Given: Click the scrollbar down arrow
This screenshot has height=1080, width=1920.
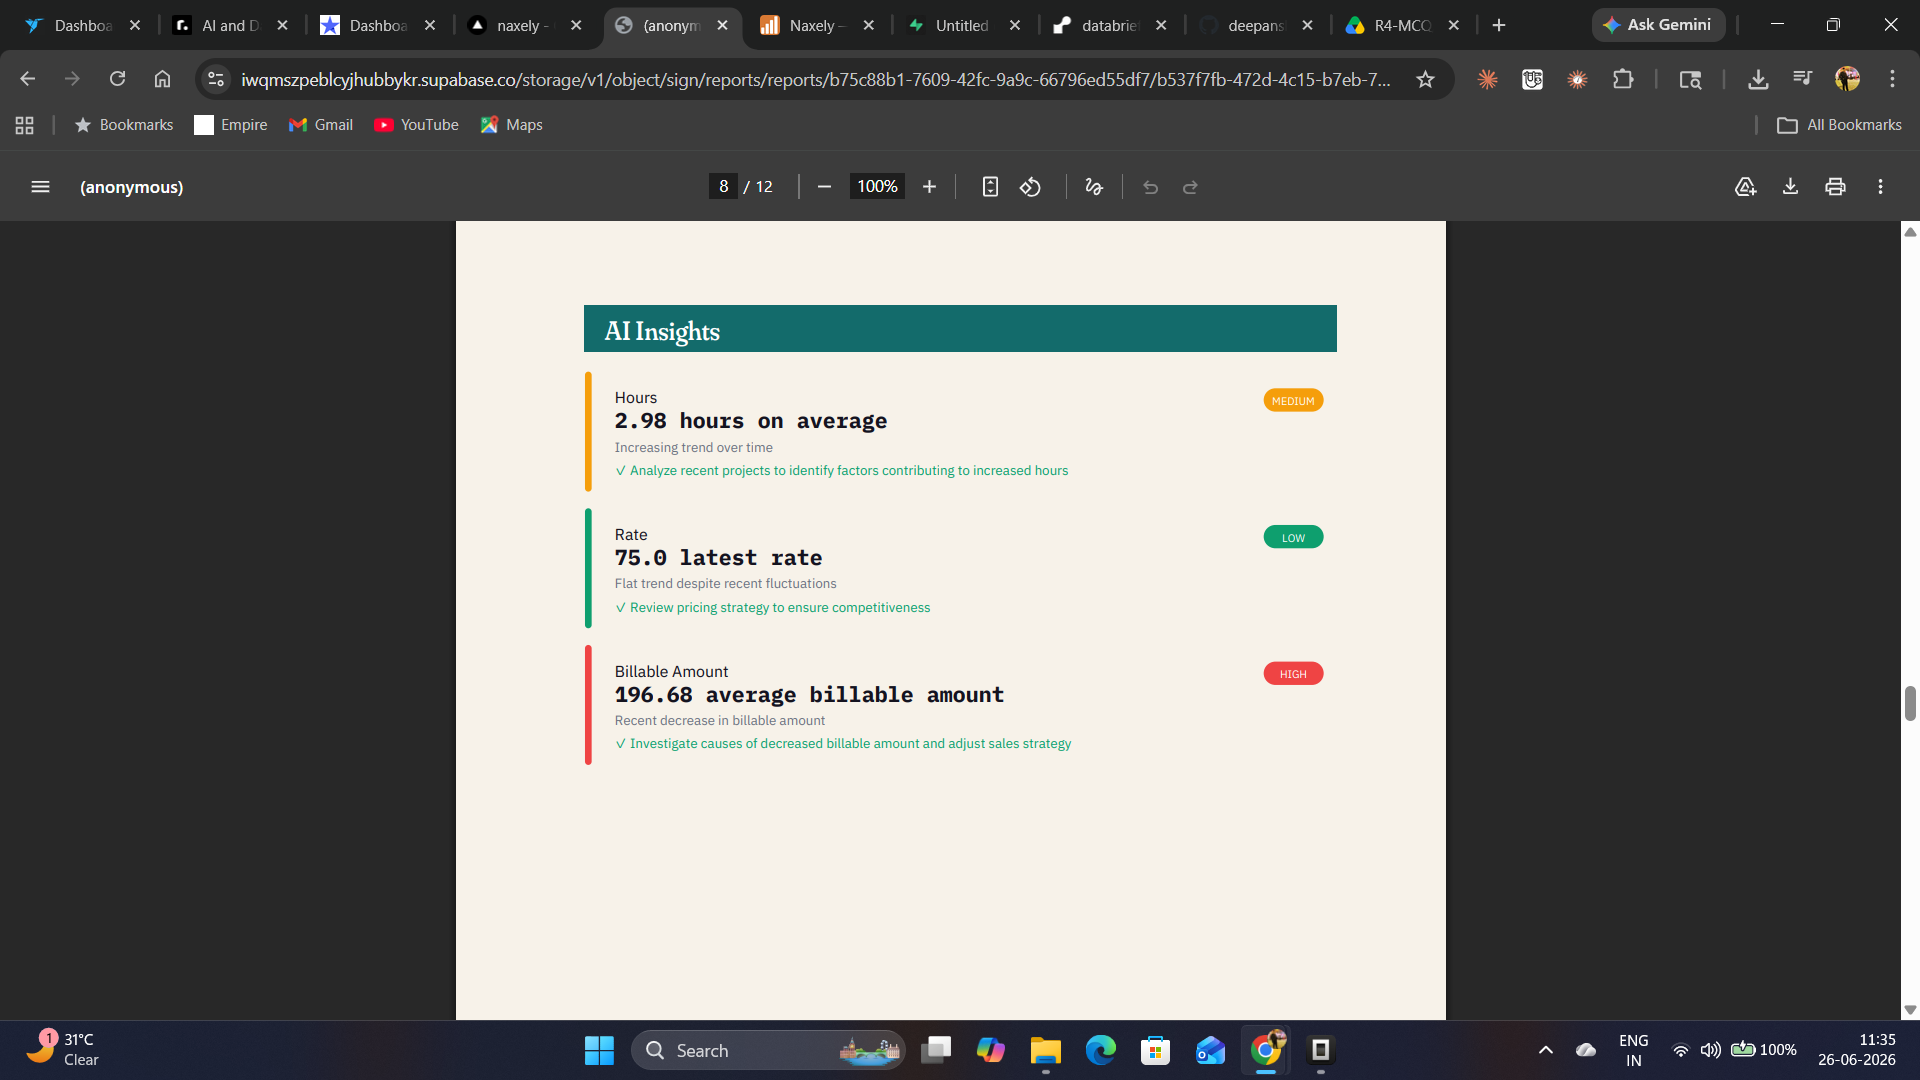Looking at the screenshot, I should pyautogui.click(x=1910, y=1010).
